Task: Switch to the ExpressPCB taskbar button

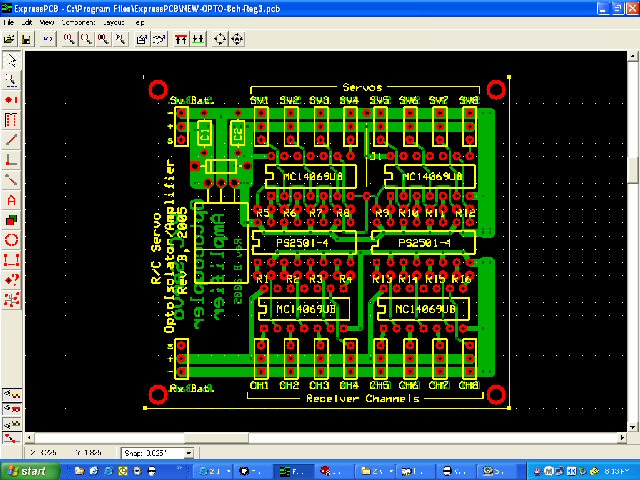Action: pos(294,471)
